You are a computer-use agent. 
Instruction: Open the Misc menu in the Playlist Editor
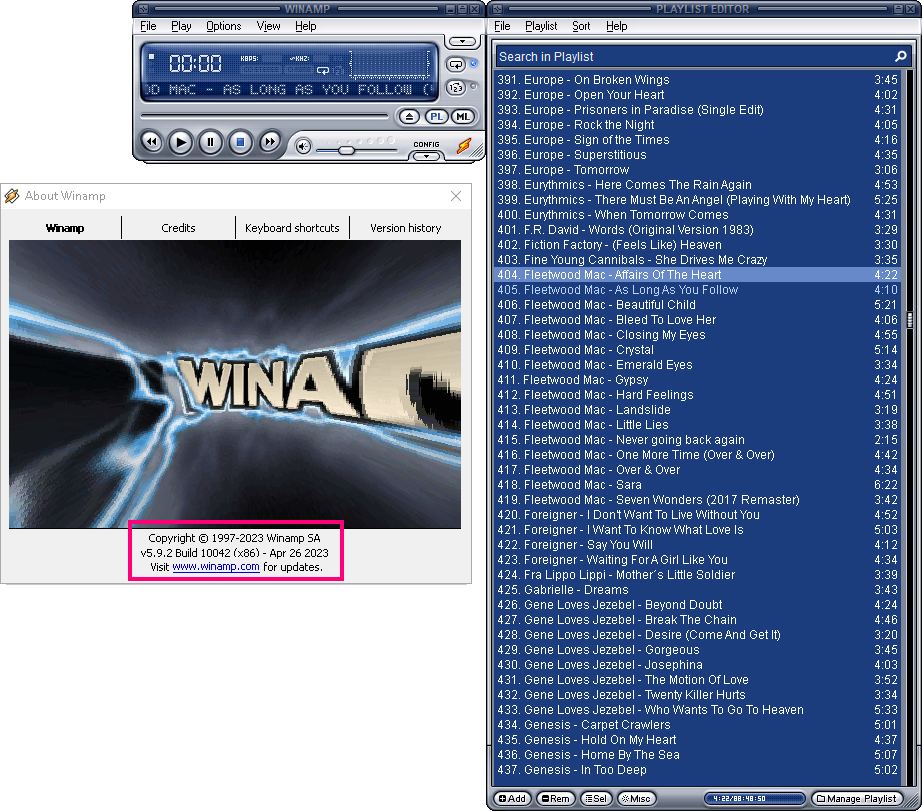pos(636,799)
